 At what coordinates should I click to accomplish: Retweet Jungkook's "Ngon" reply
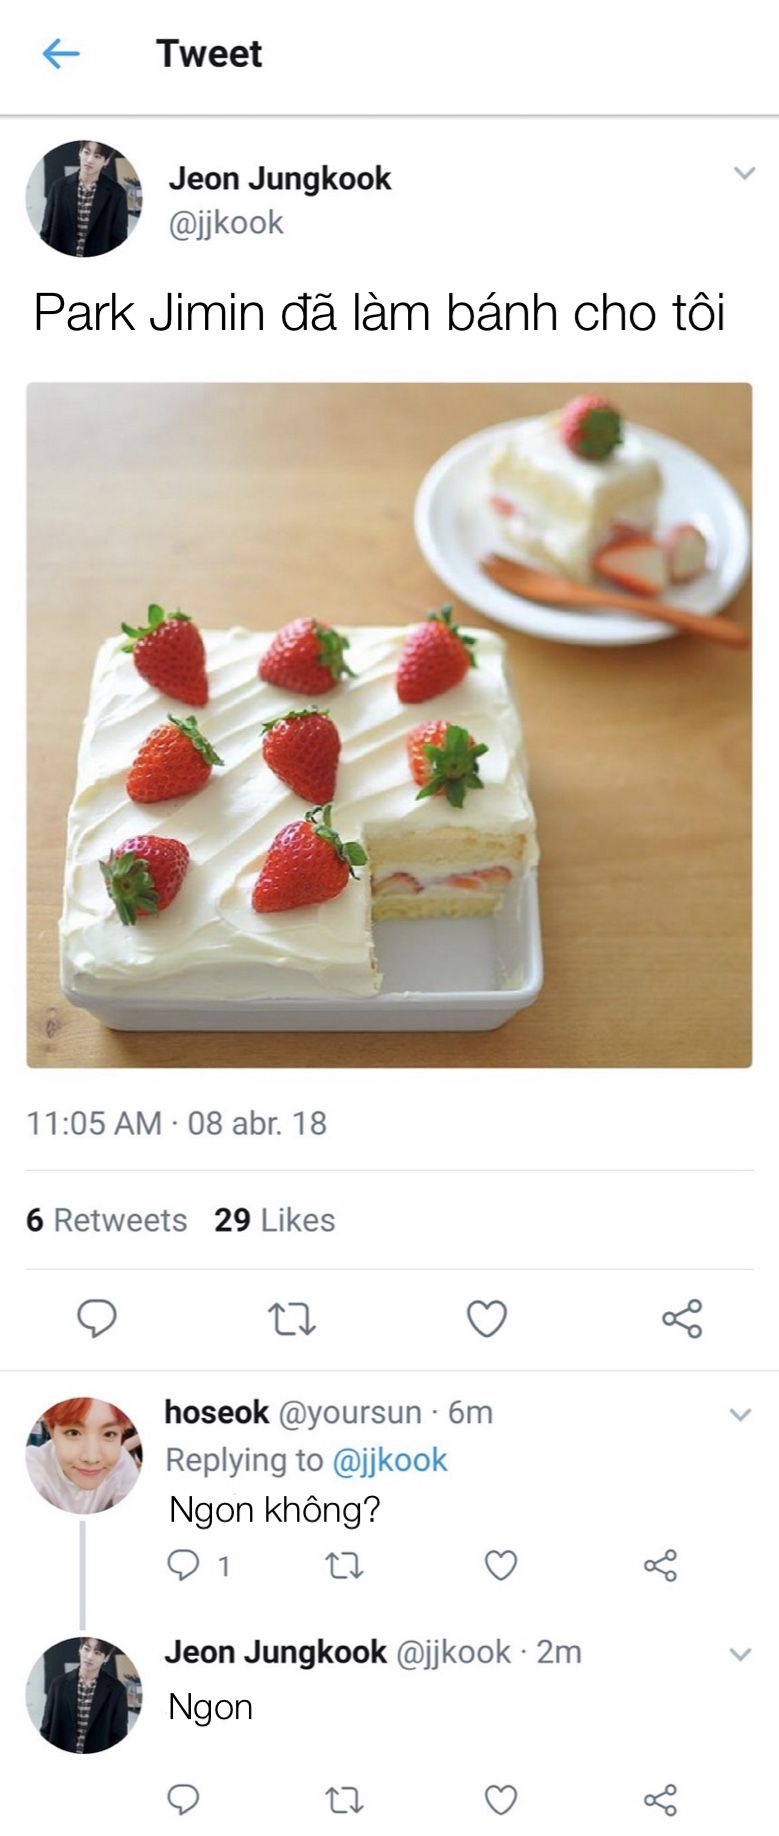point(344,1801)
